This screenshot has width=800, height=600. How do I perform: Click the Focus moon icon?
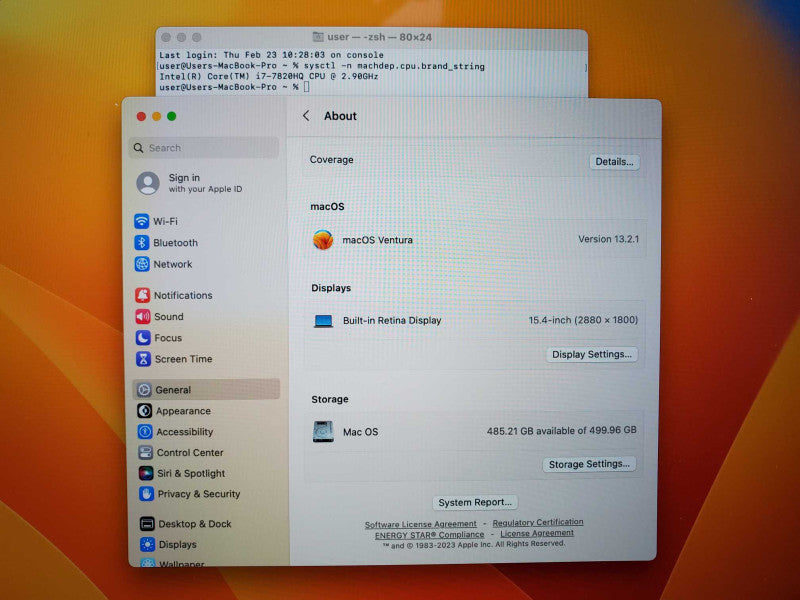tap(143, 338)
